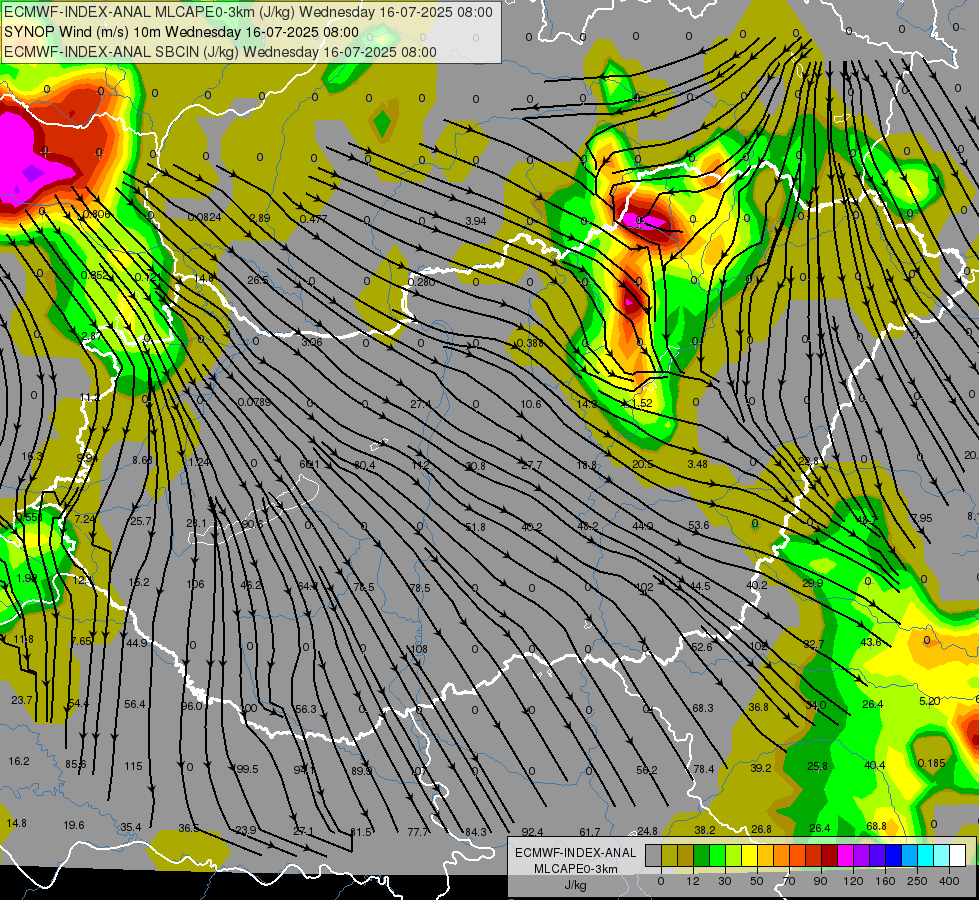The image size is (979, 900).
Task: Pick the dark green legend swatch
Action: pos(702,856)
